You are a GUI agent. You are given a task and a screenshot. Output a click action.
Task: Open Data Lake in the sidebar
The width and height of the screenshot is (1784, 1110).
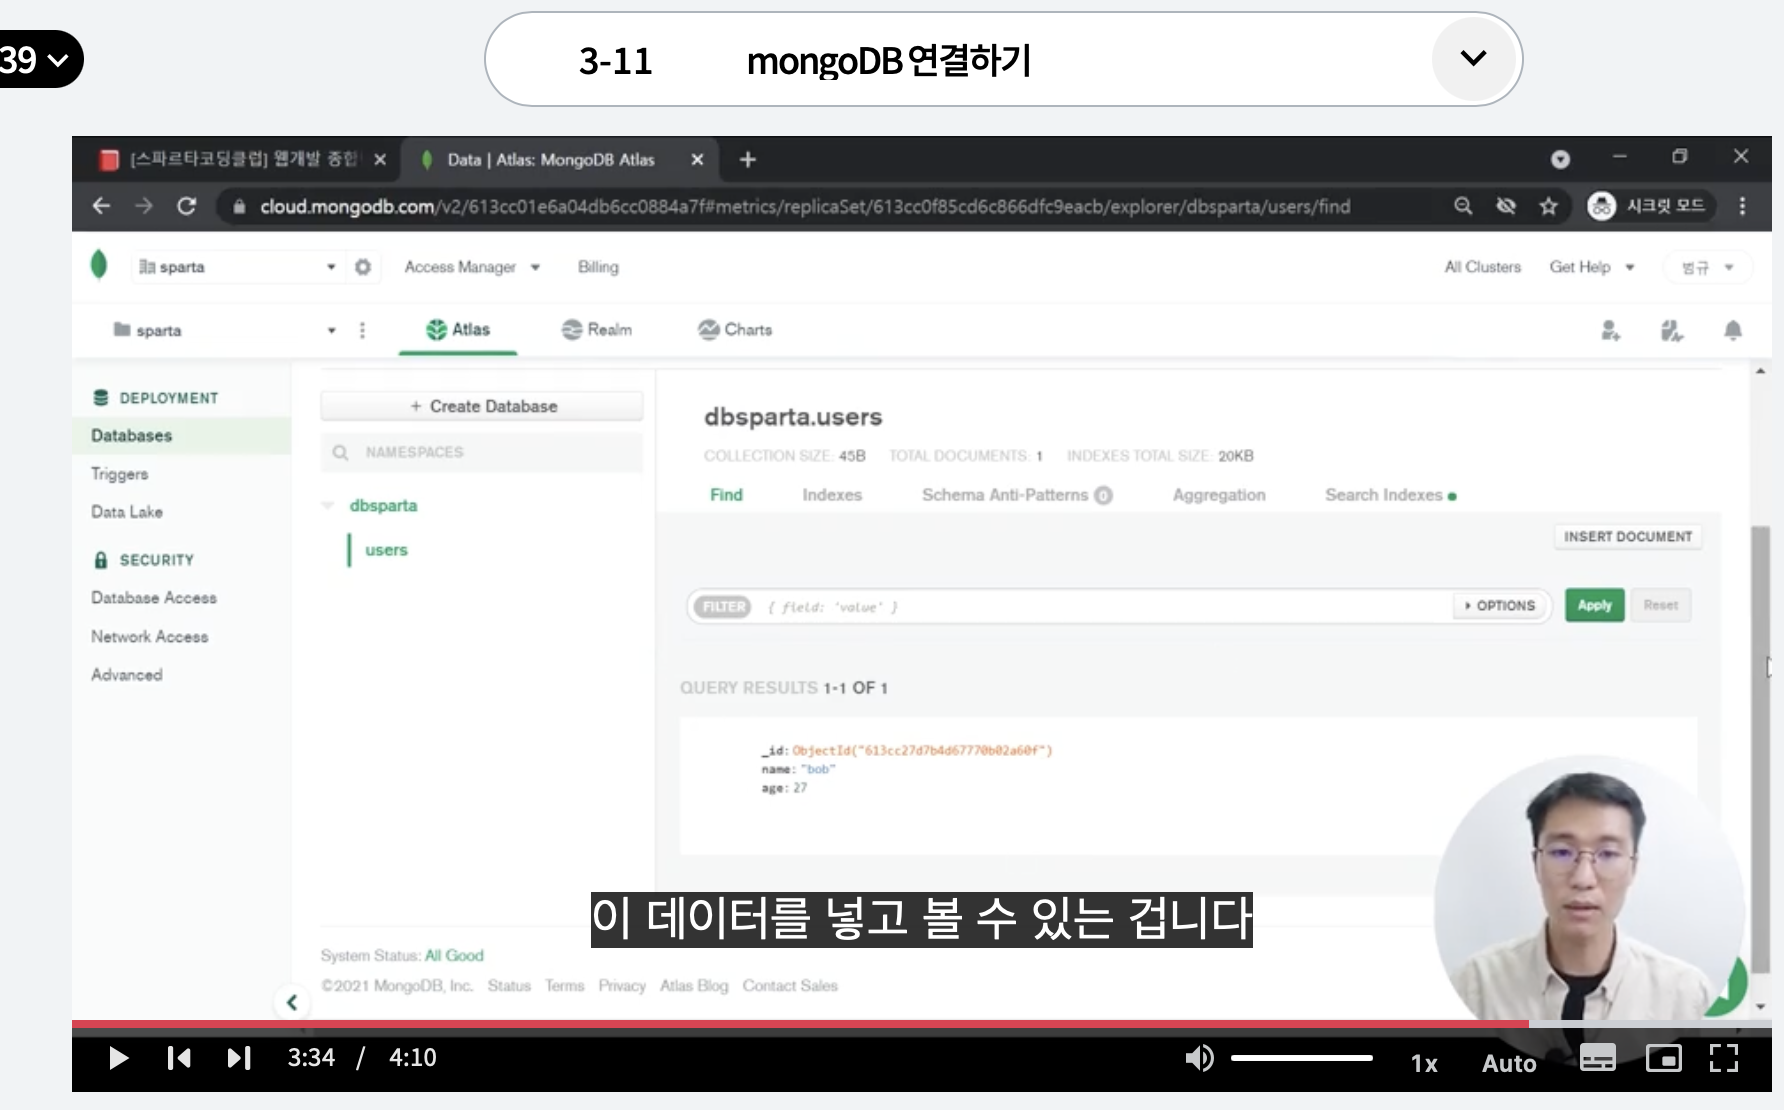pyautogui.click(x=127, y=512)
